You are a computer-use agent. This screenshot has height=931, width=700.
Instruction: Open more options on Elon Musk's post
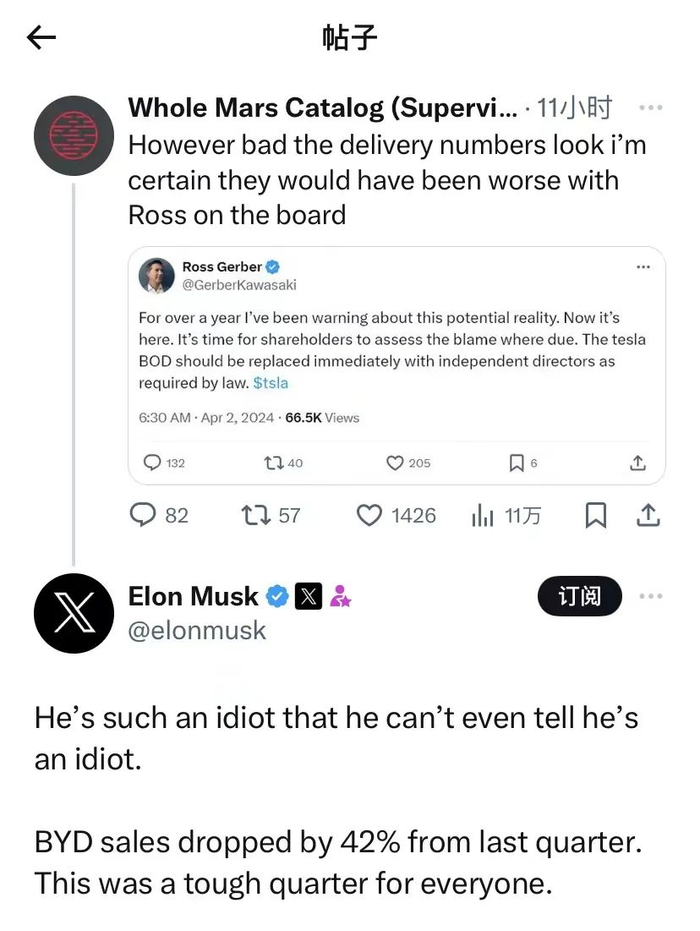click(650, 597)
